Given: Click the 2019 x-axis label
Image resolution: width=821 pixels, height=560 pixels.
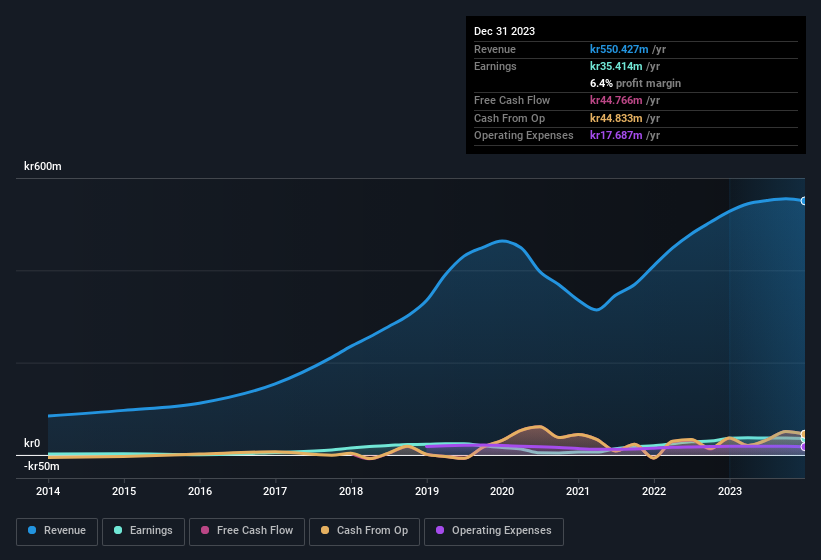Looking at the screenshot, I should click(x=427, y=491).
